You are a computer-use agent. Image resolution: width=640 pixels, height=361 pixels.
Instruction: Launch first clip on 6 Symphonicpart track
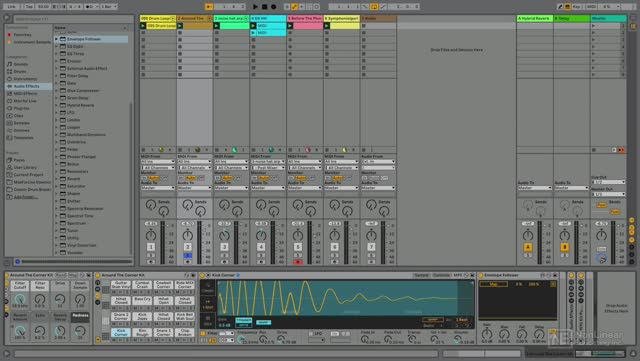[327, 26]
